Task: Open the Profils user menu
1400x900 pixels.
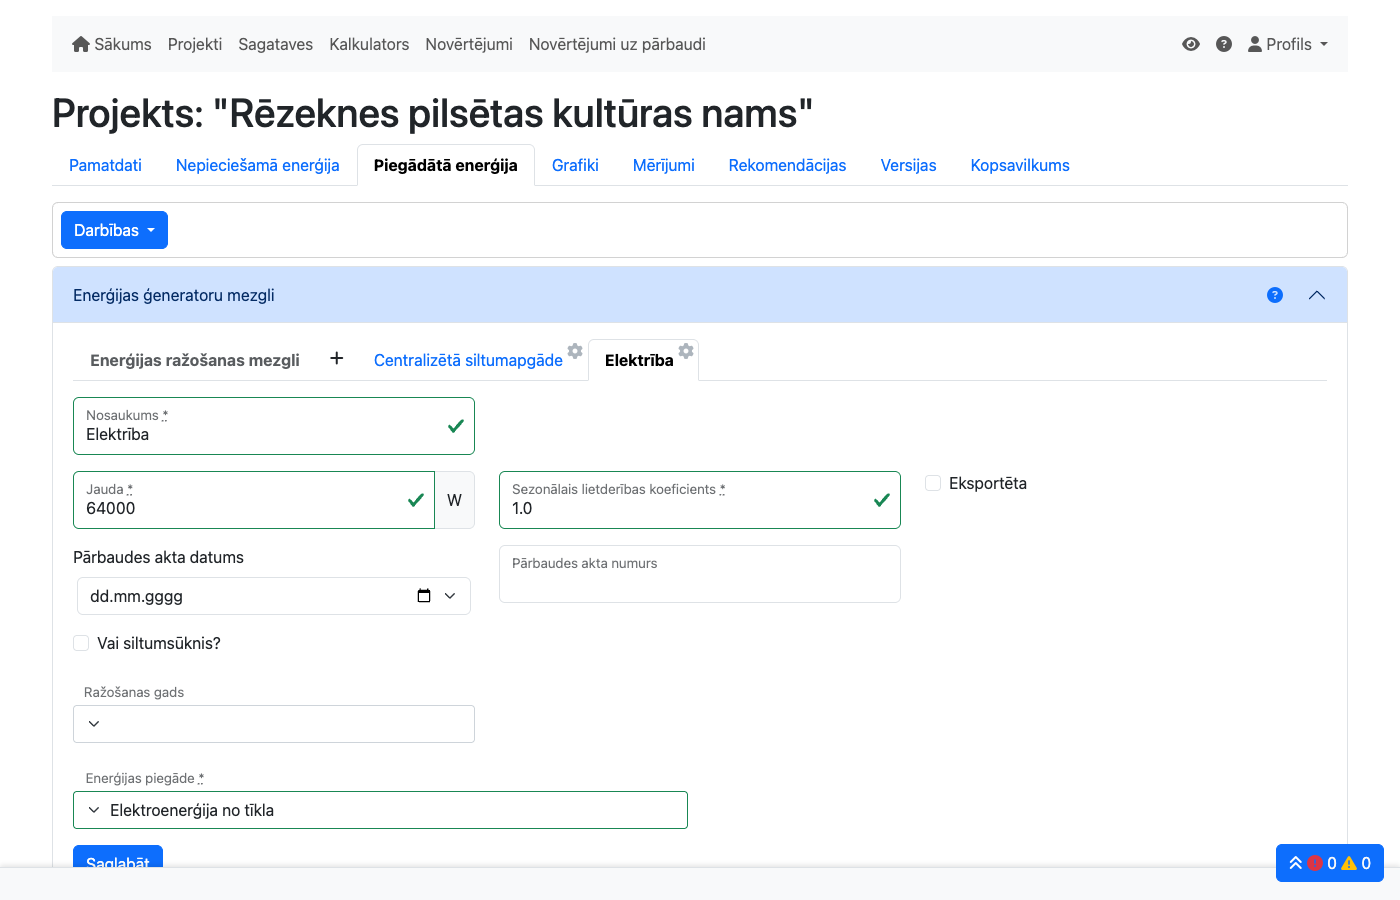Action: (1288, 44)
